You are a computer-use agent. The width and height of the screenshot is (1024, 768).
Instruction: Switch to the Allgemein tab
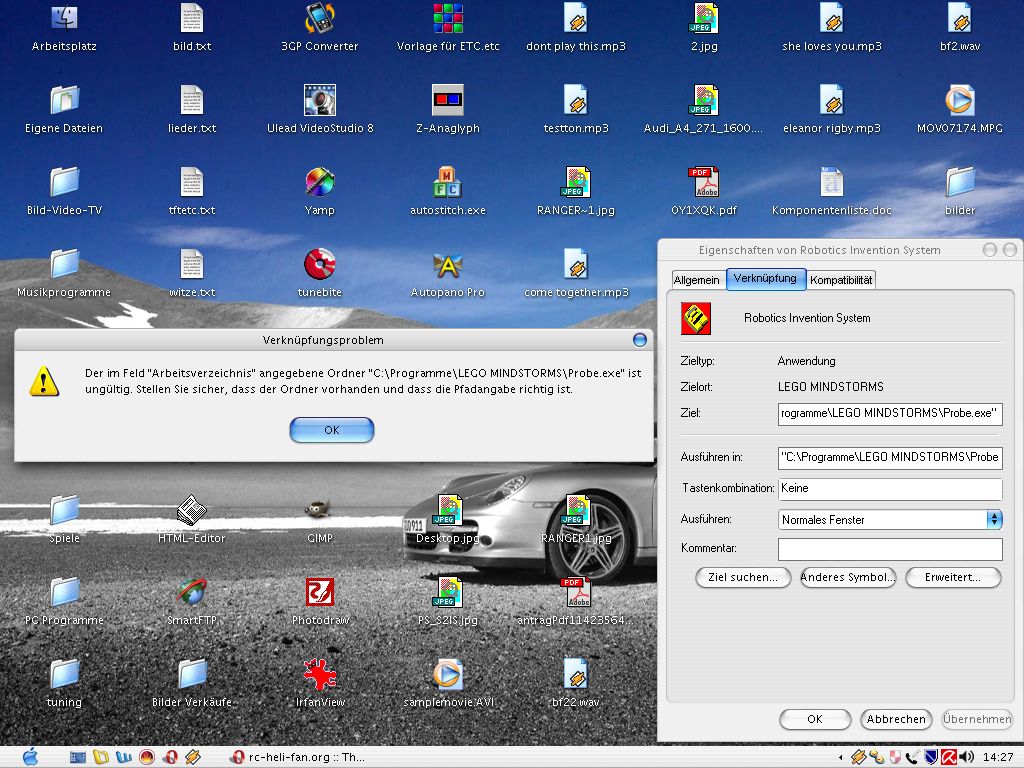(x=696, y=280)
